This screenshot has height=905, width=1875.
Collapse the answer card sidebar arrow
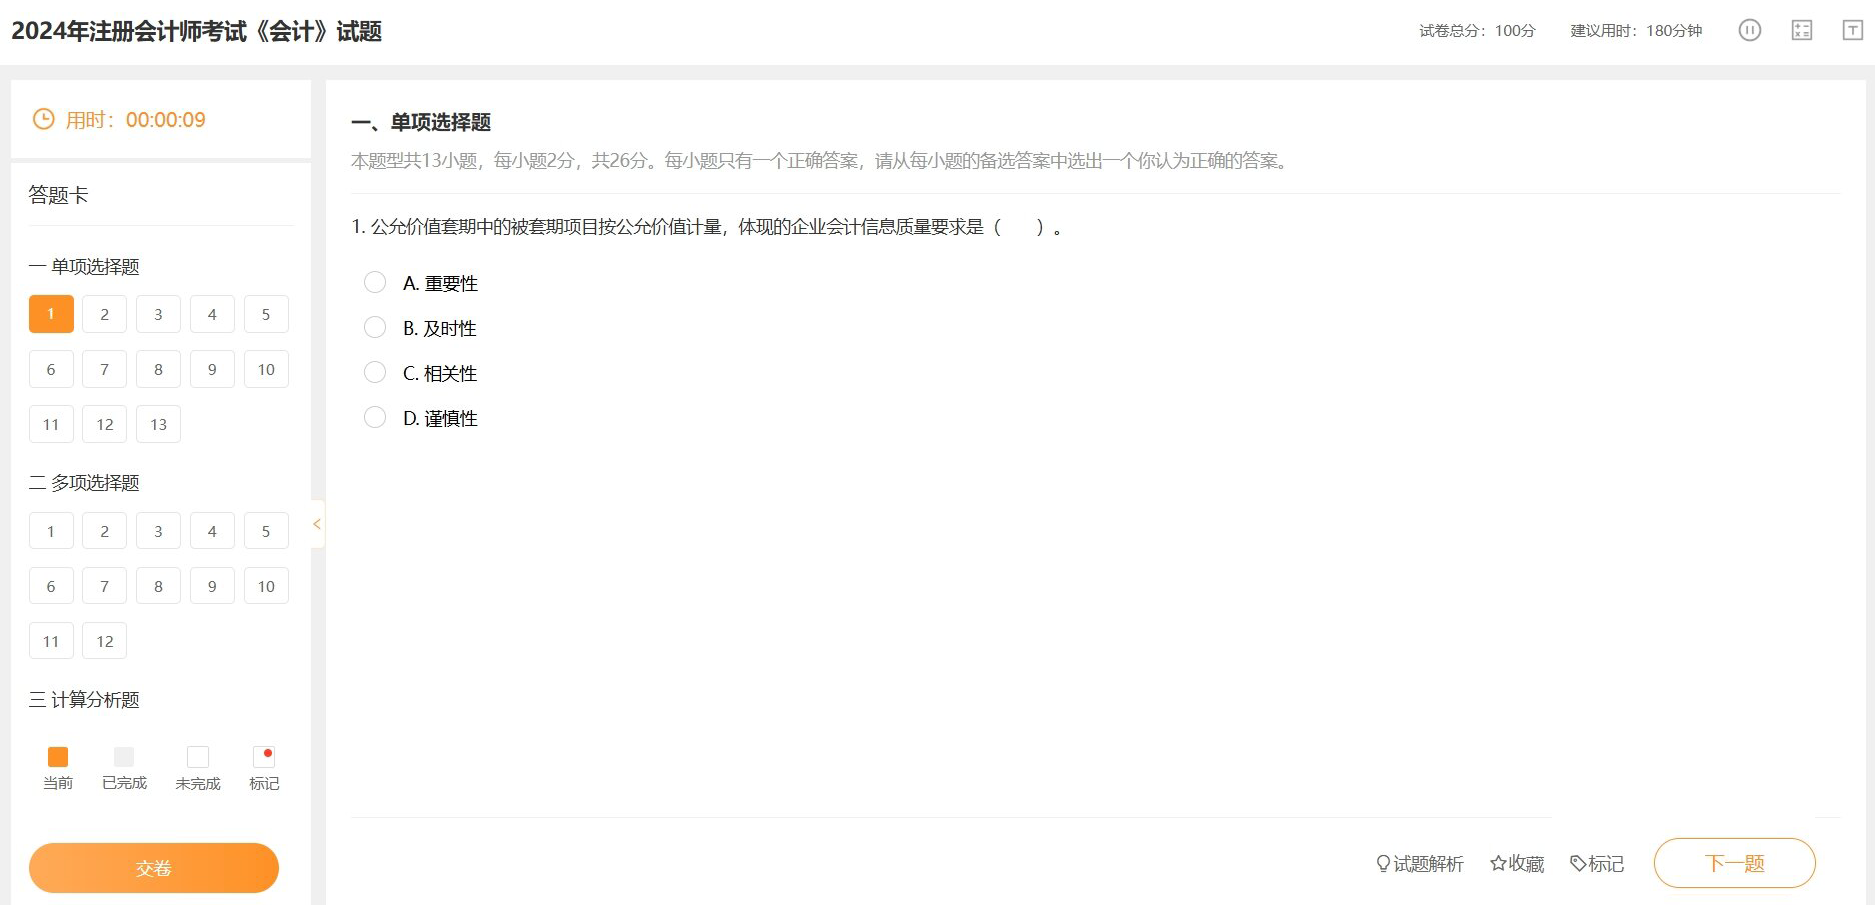[x=317, y=524]
